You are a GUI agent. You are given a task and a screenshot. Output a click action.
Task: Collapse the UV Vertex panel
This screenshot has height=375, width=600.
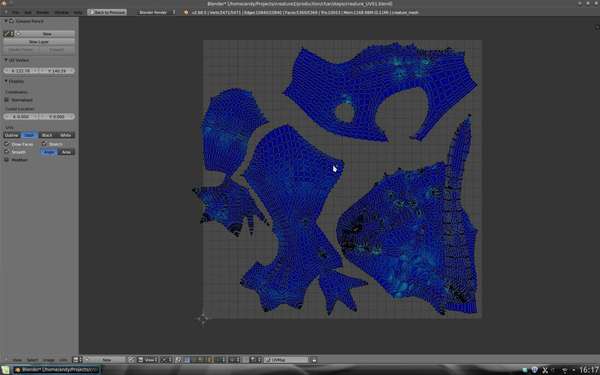(x=6, y=60)
